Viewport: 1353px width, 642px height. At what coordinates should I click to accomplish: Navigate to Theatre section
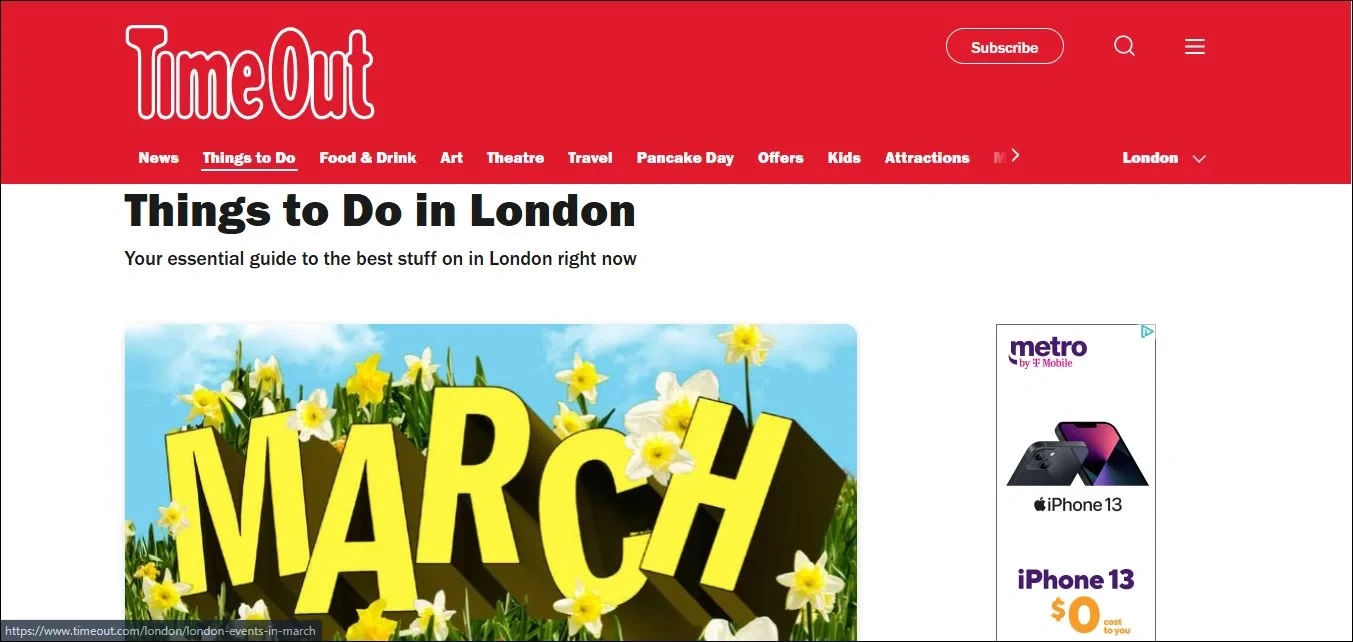click(x=515, y=158)
